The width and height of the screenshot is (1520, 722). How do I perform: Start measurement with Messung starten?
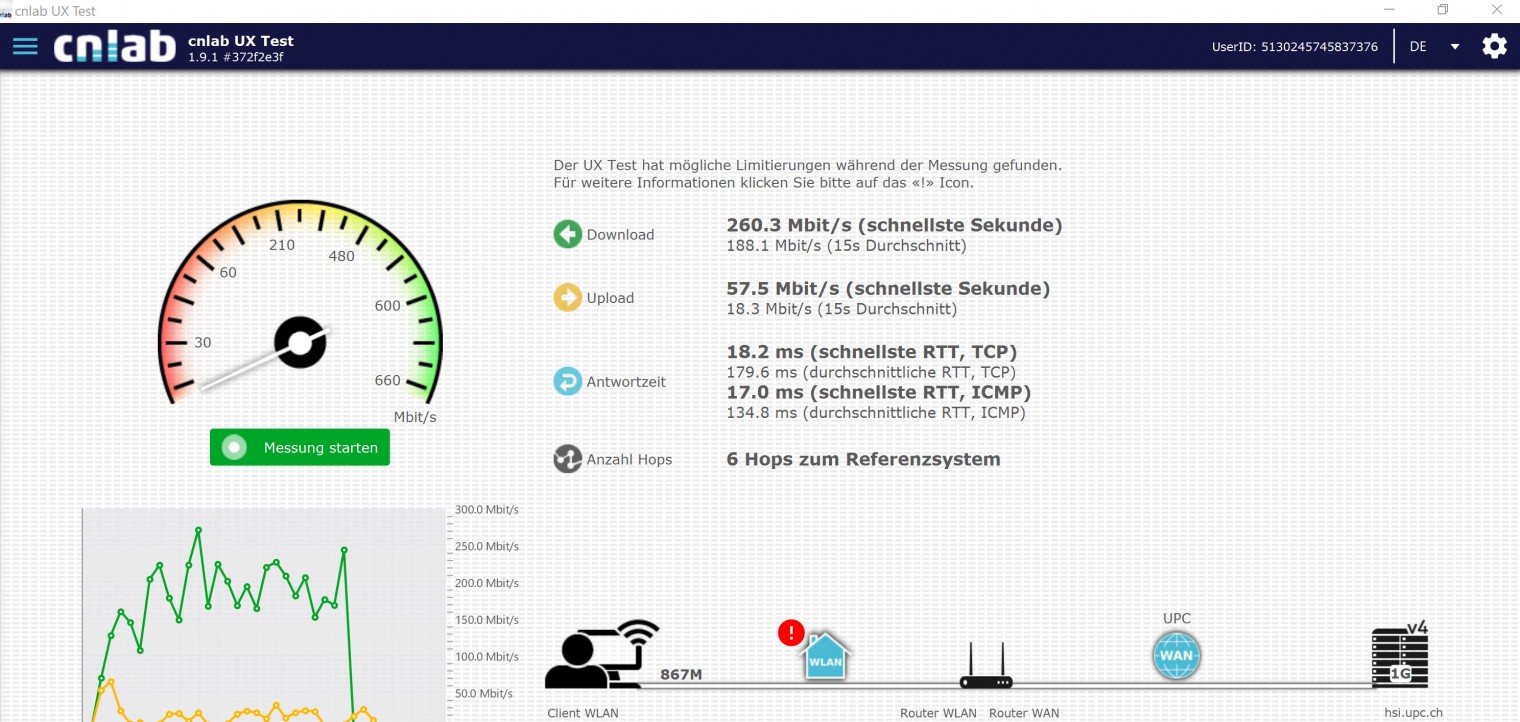(x=300, y=448)
